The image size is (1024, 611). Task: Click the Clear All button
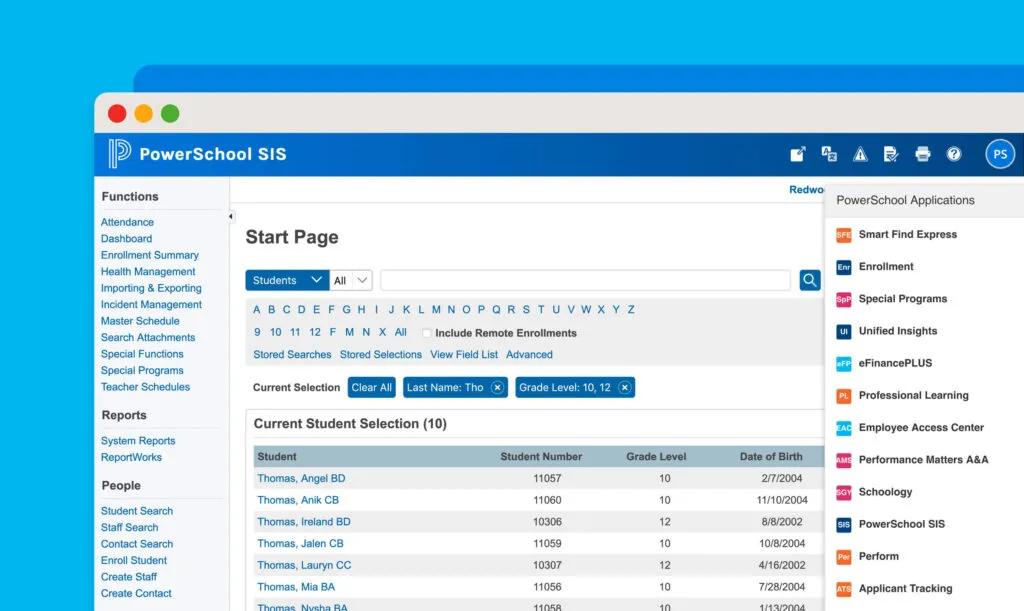click(372, 388)
